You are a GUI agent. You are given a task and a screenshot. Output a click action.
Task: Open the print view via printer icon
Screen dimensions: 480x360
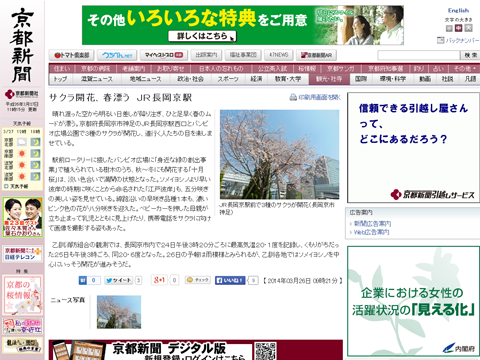pyautogui.click(x=293, y=97)
